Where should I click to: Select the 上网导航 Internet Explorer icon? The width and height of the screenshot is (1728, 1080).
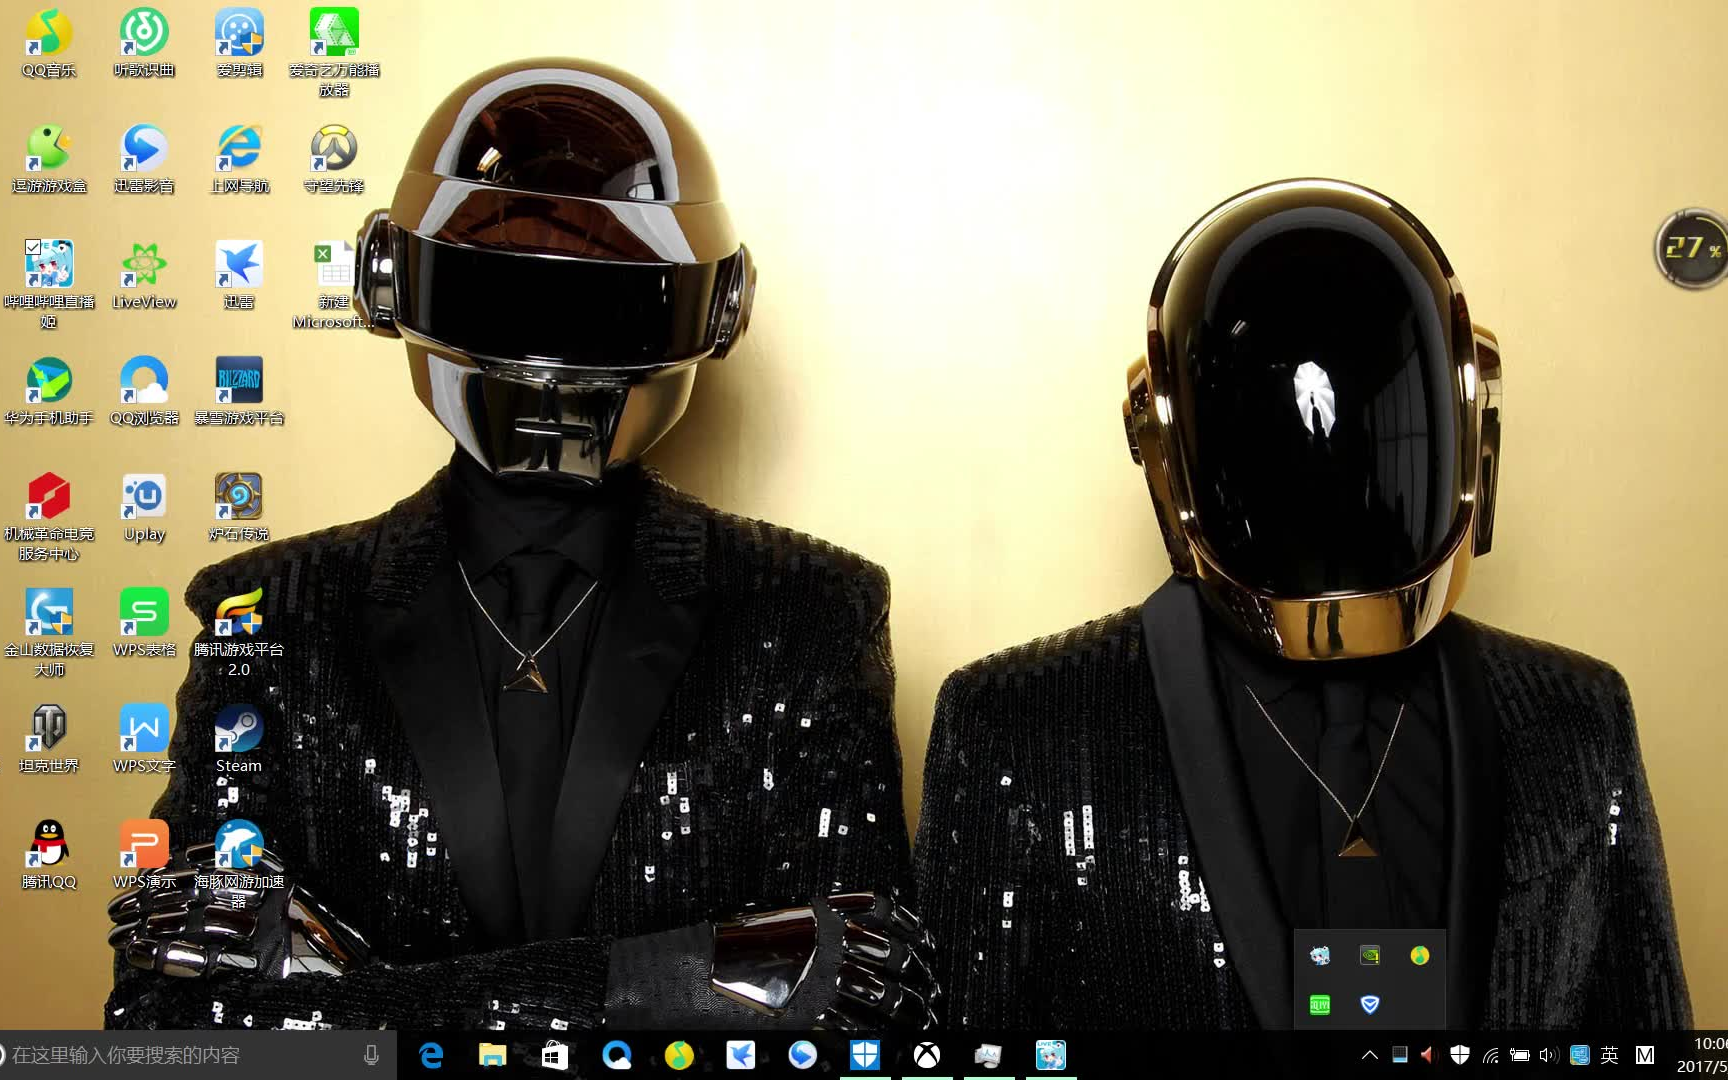pos(239,160)
